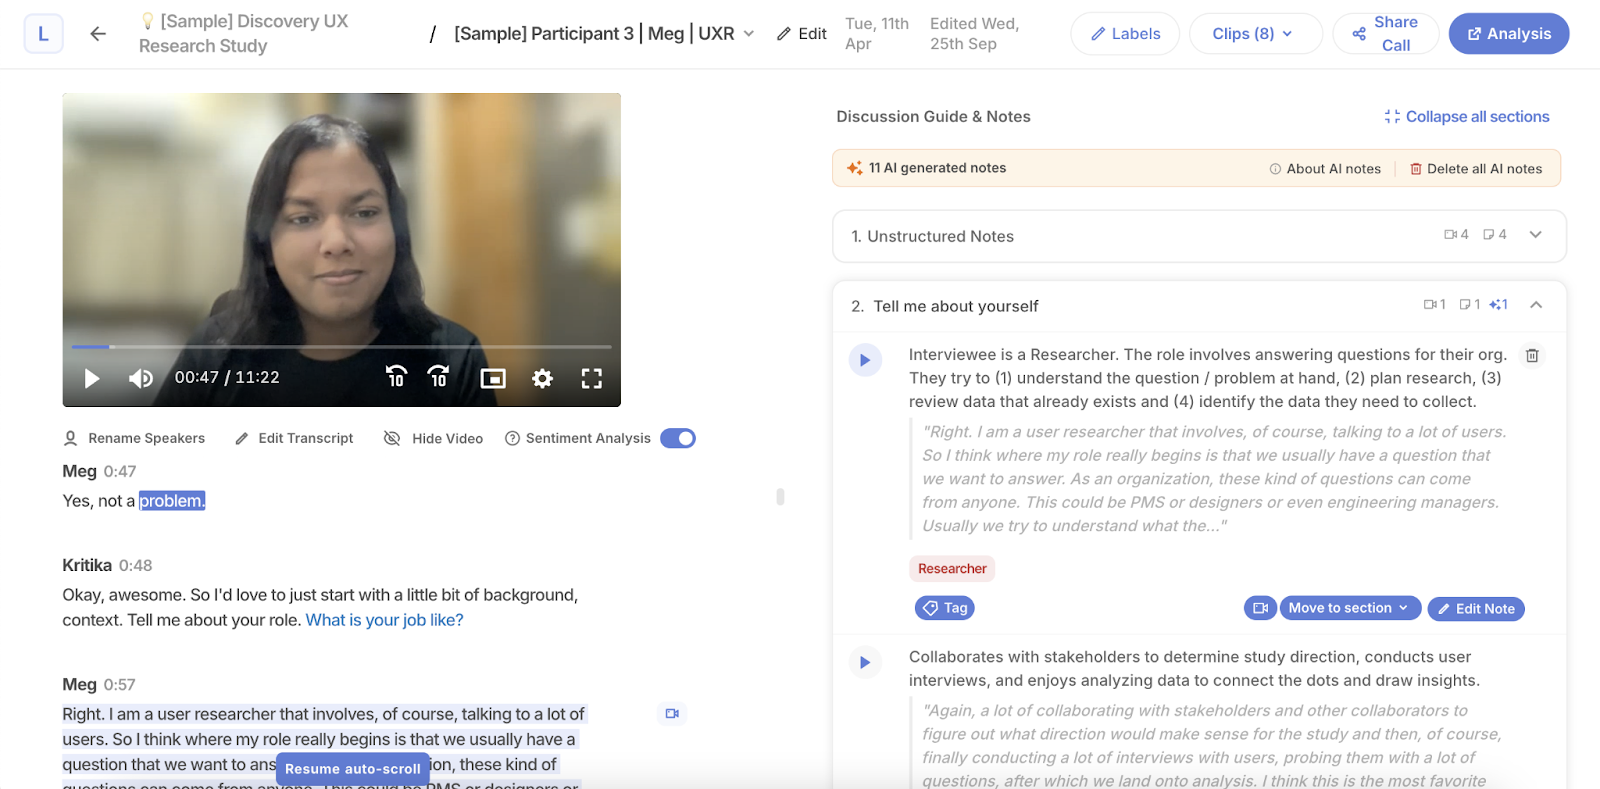Mute the video volume
Screen dimensions: 1600x789
pyautogui.click(x=141, y=378)
